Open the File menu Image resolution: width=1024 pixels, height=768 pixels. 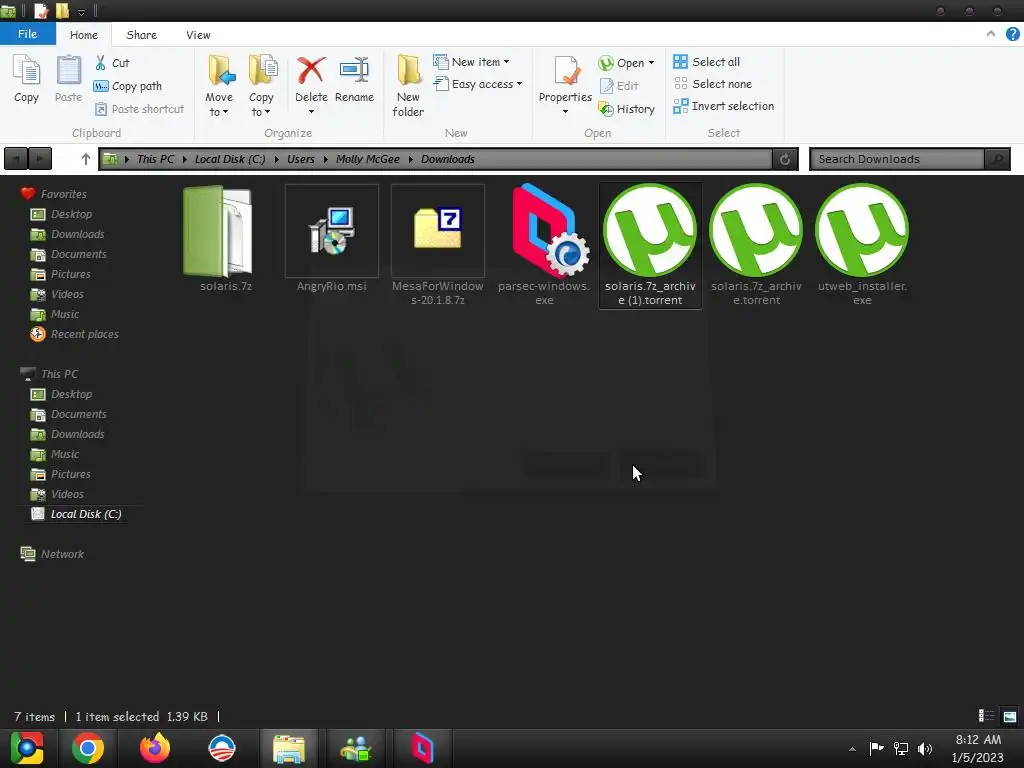[27, 34]
